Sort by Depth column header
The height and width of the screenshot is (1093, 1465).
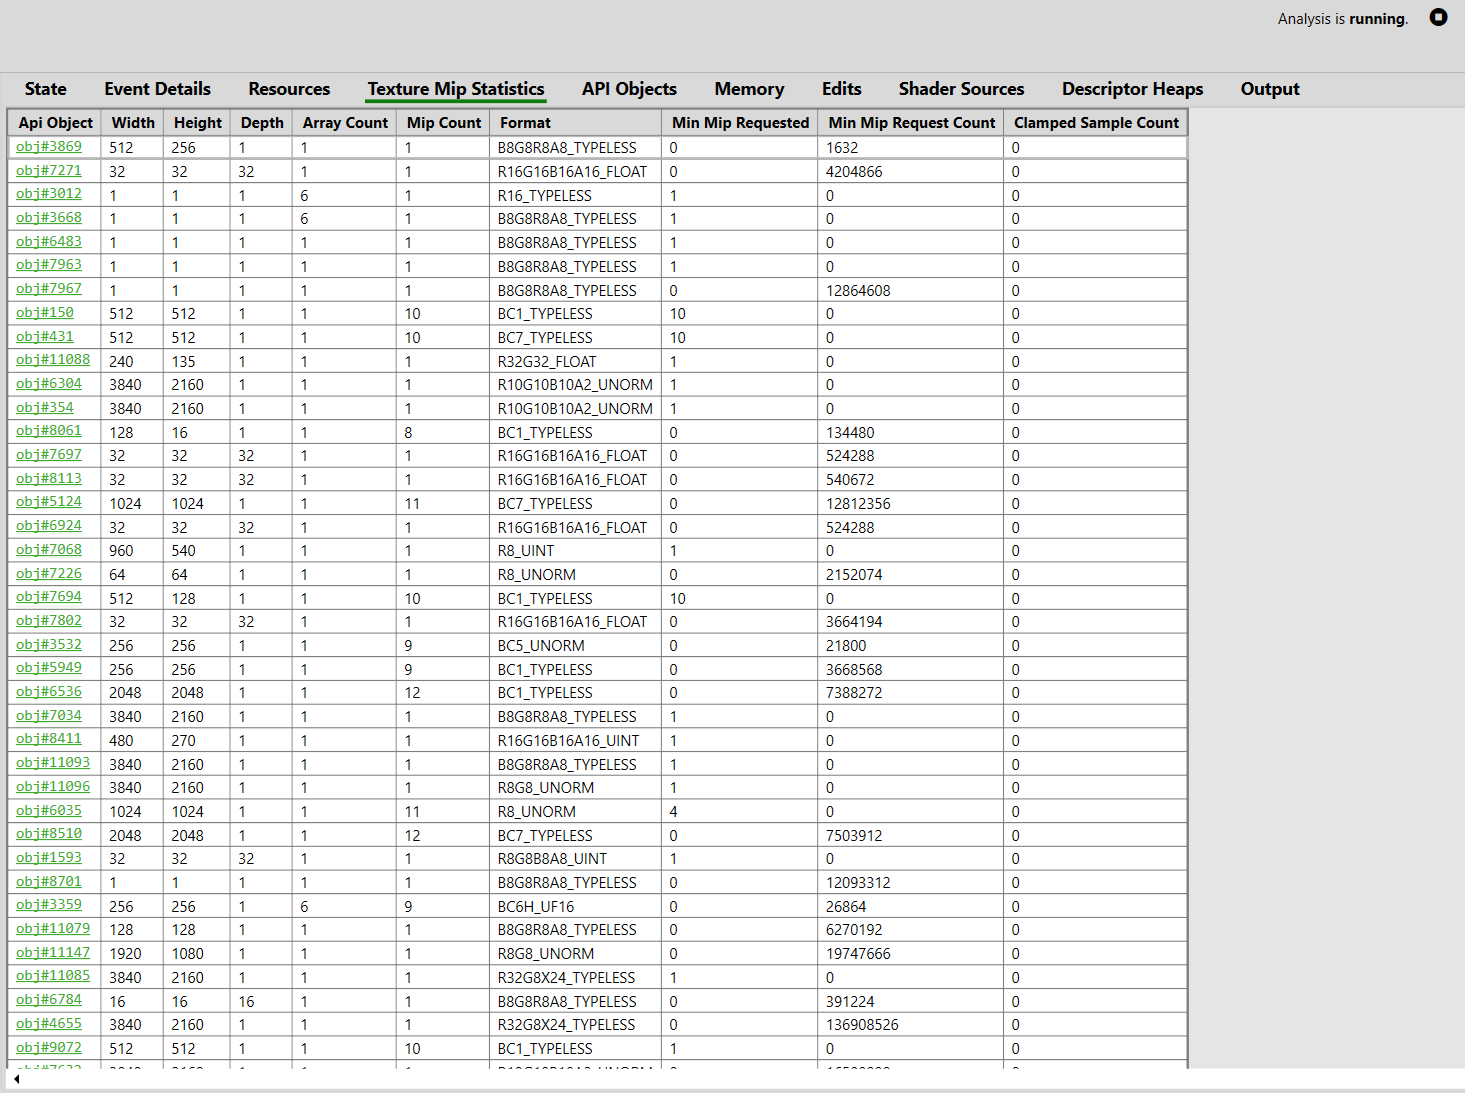click(262, 123)
